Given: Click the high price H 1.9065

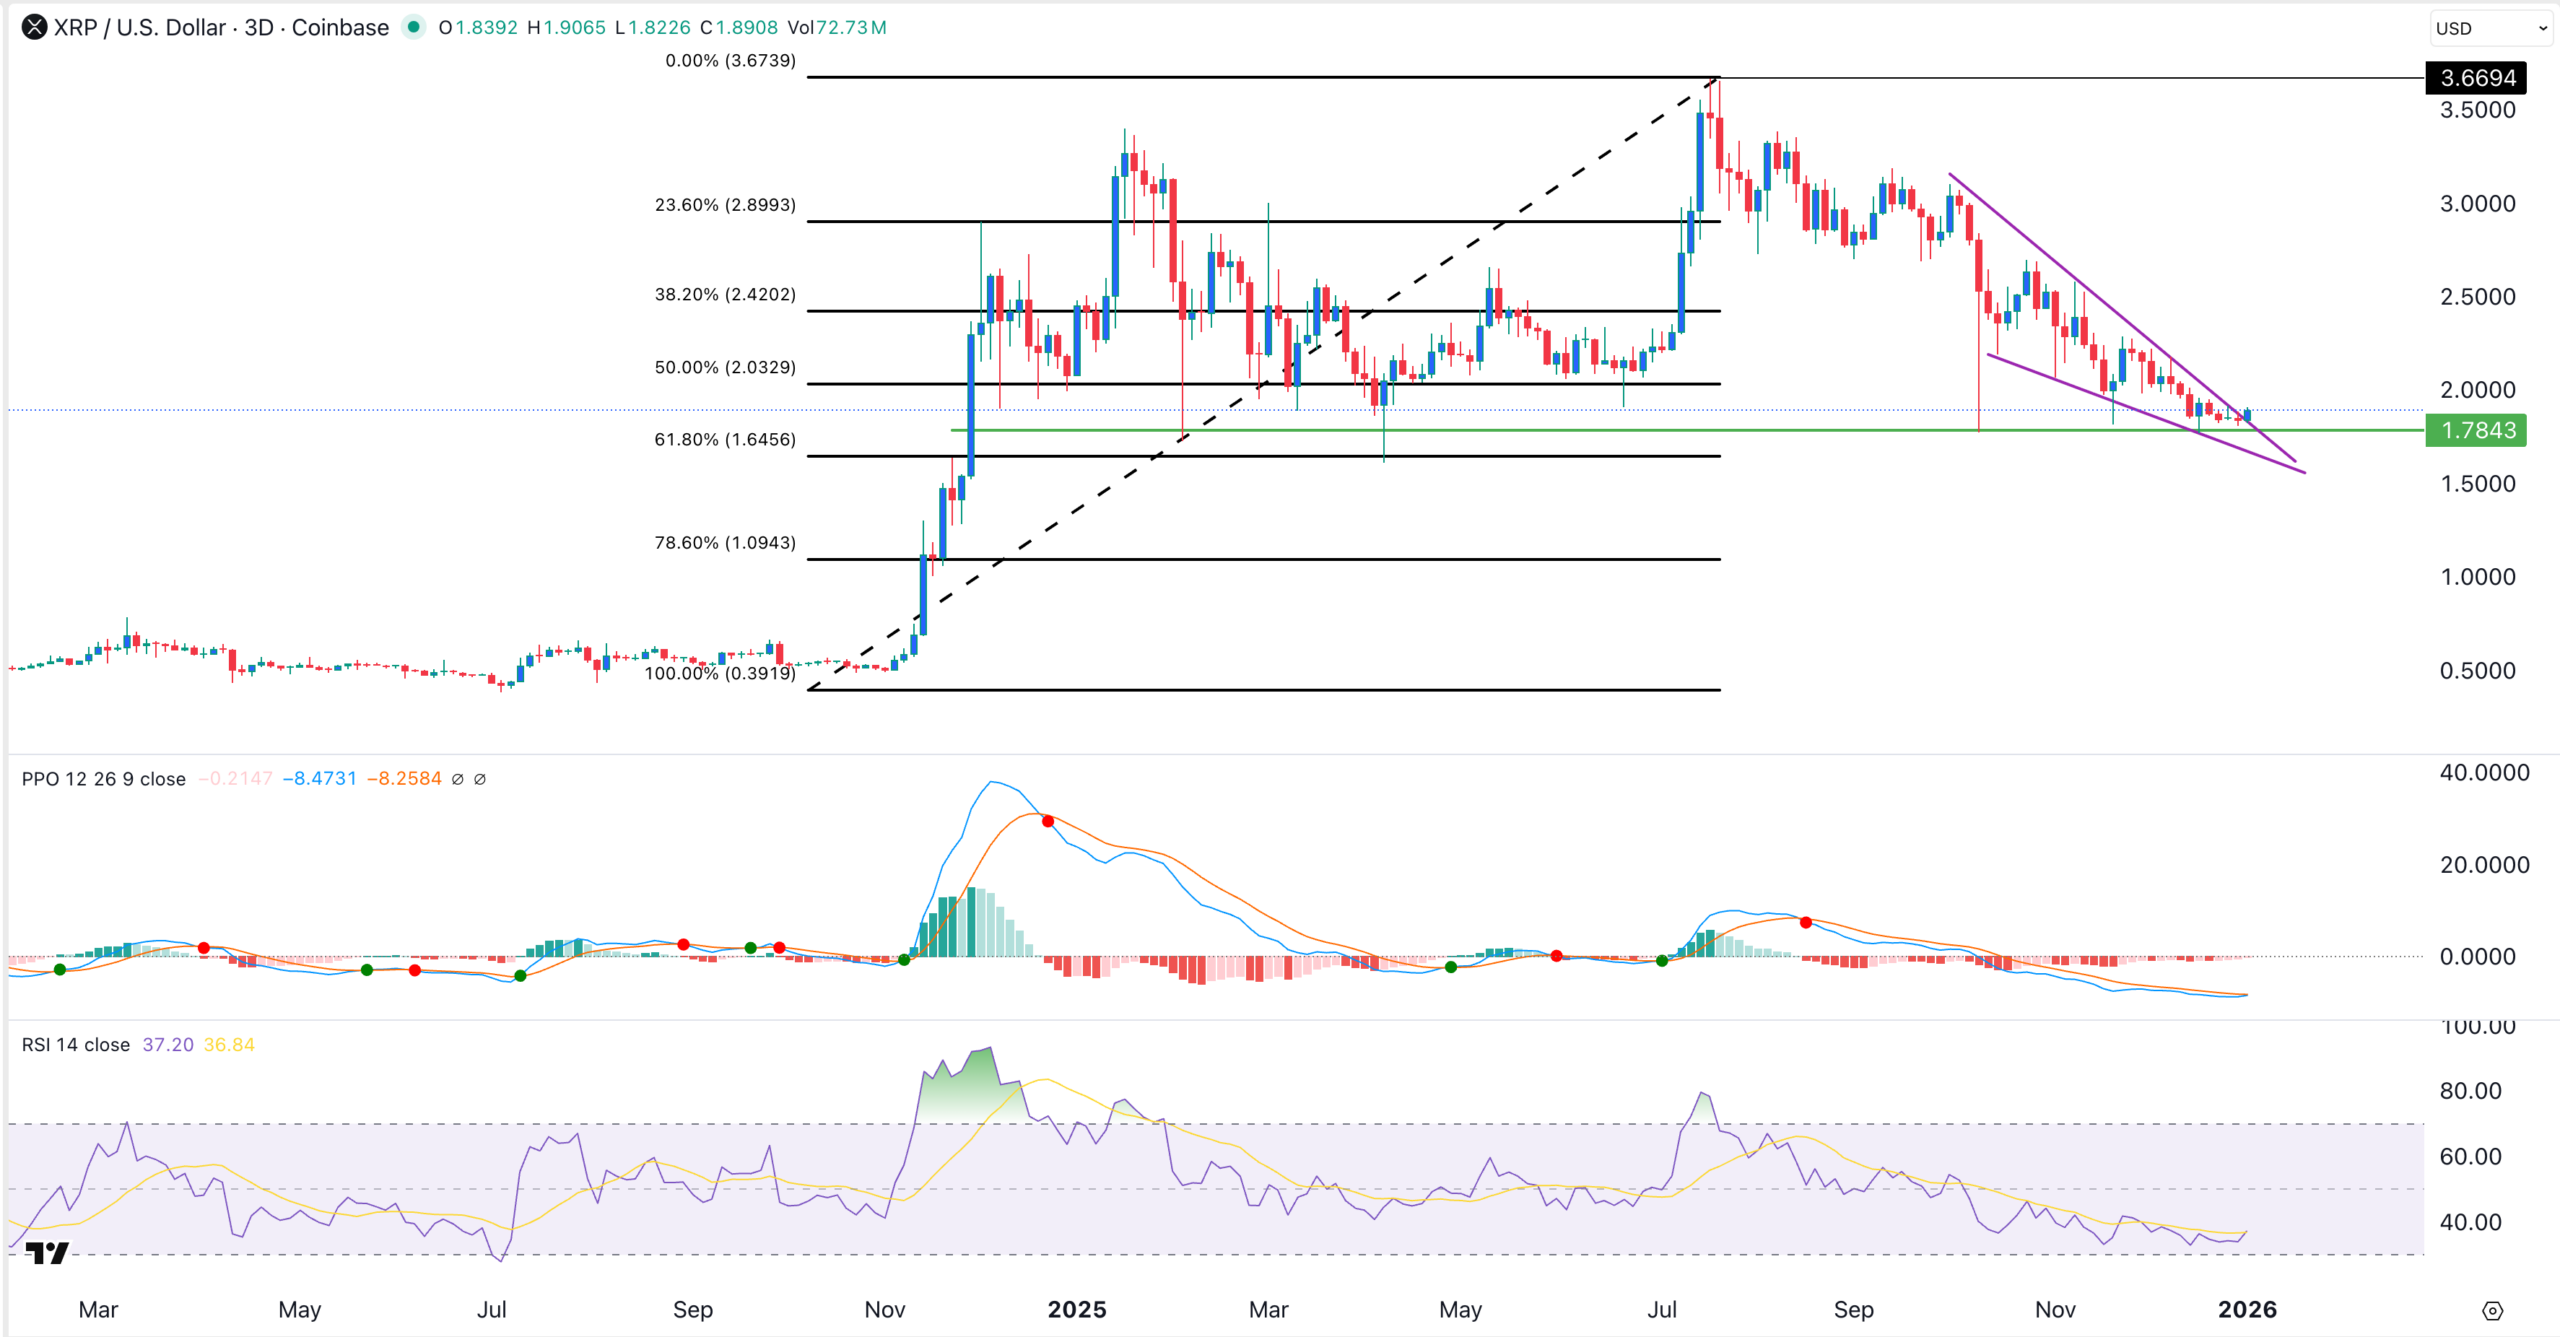Looking at the screenshot, I should pyautogui.click(x=566, y=28).
